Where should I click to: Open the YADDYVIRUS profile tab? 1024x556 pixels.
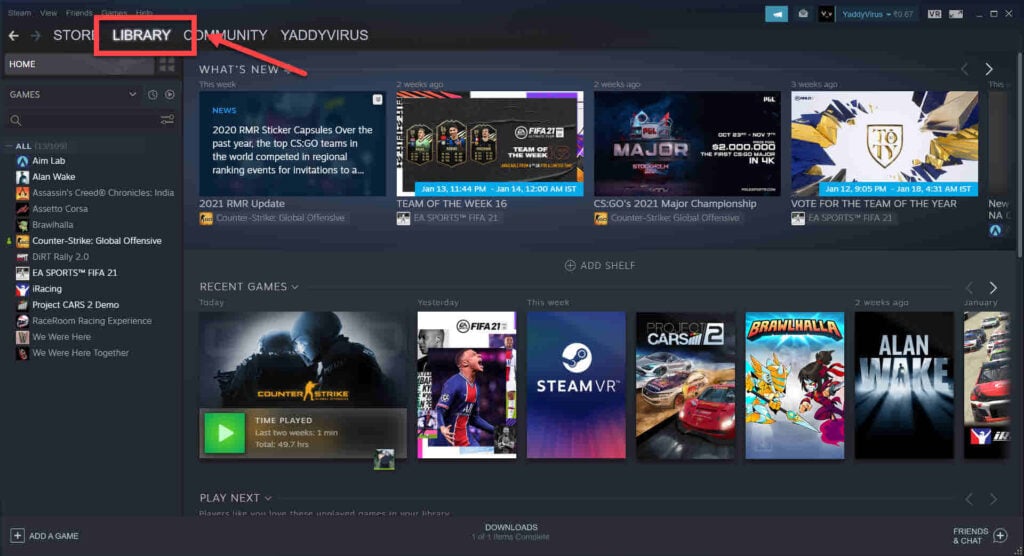click(x=324, y=35)
